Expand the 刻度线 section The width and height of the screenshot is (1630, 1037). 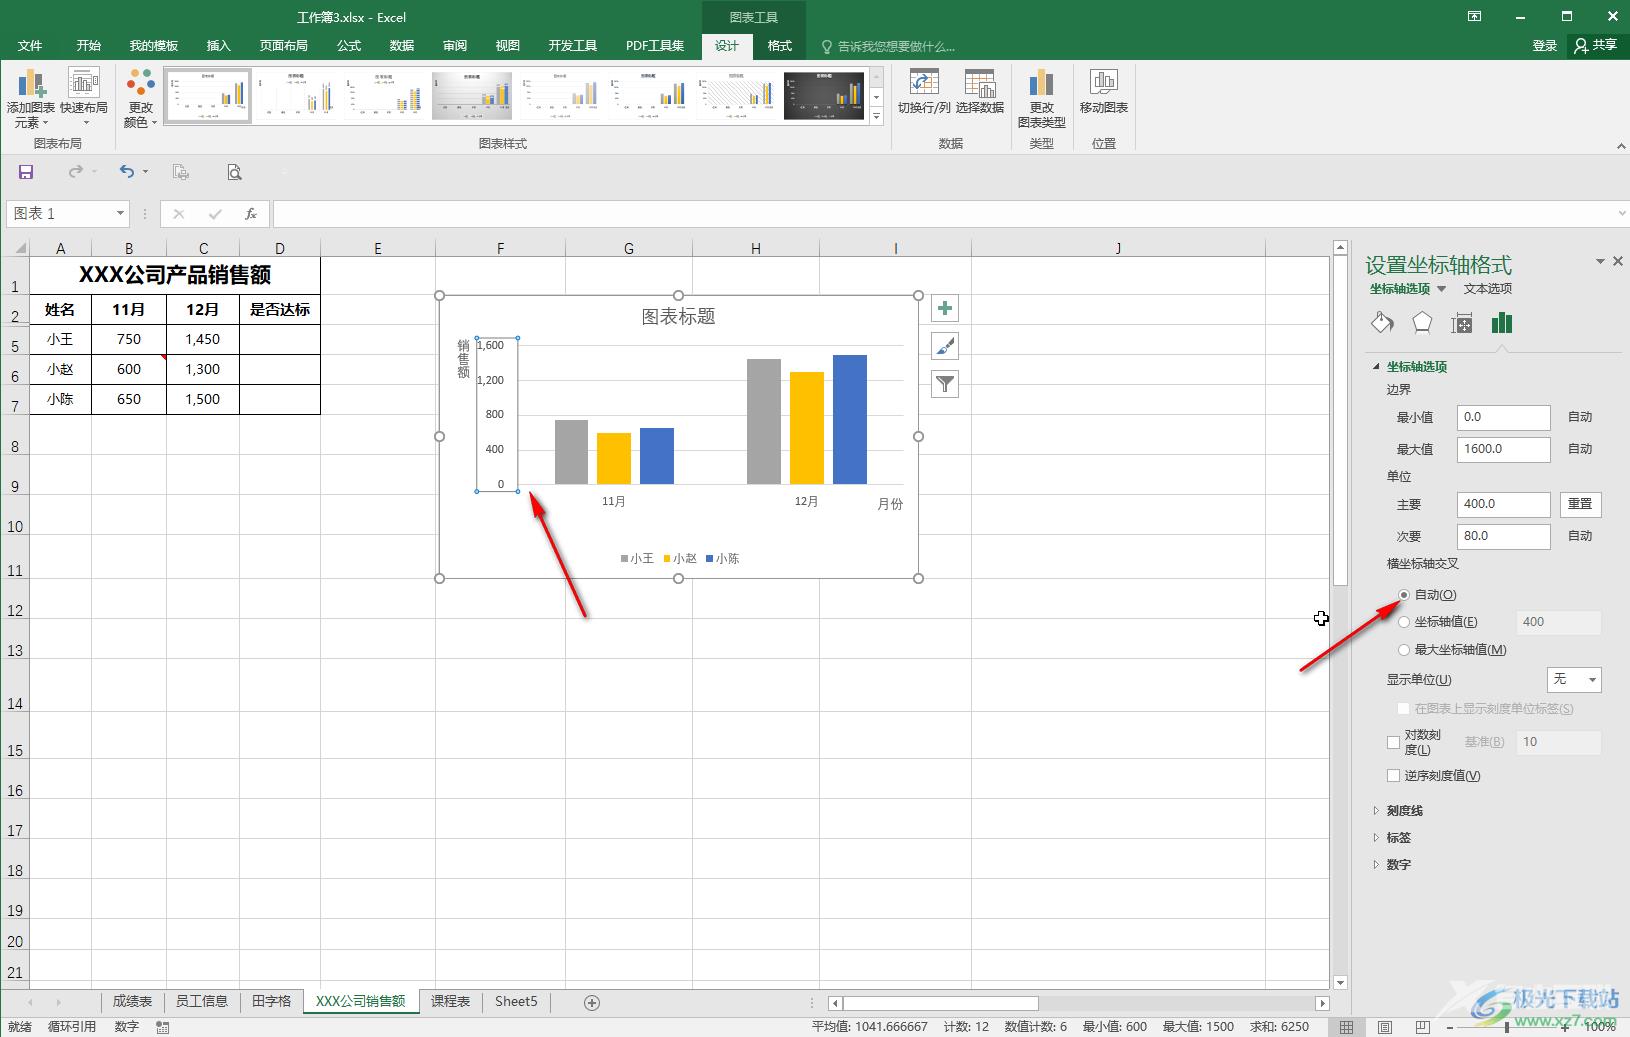coord(1376,811)
